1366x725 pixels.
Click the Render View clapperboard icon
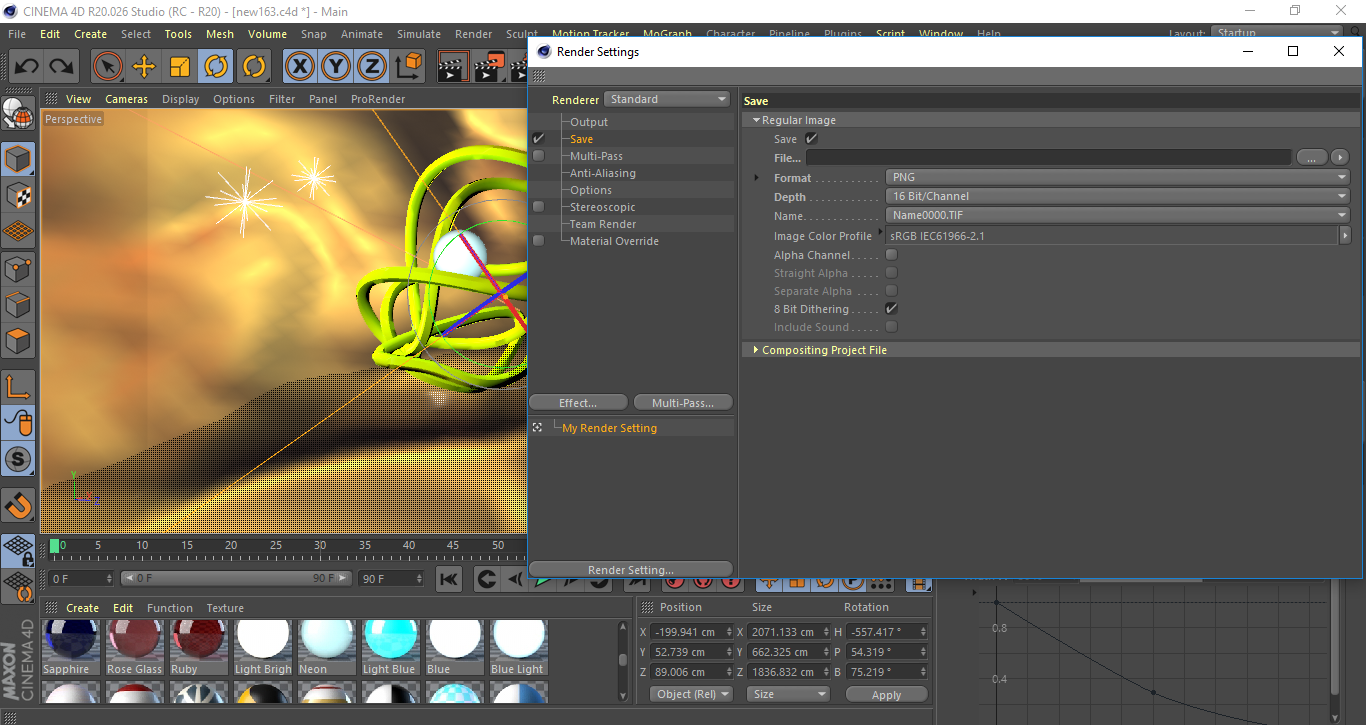coord(453,67)
